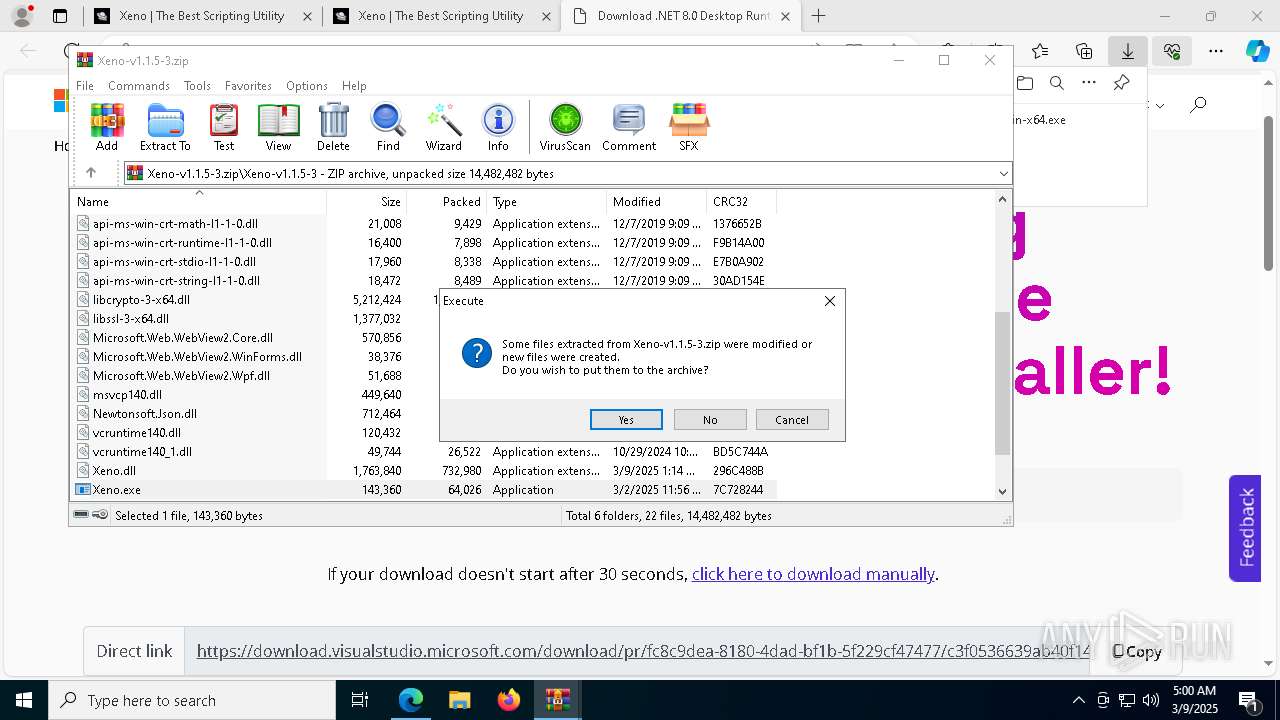Open the Tools menu
This screenshot has width=1280, height=720.
pos(197,86)
